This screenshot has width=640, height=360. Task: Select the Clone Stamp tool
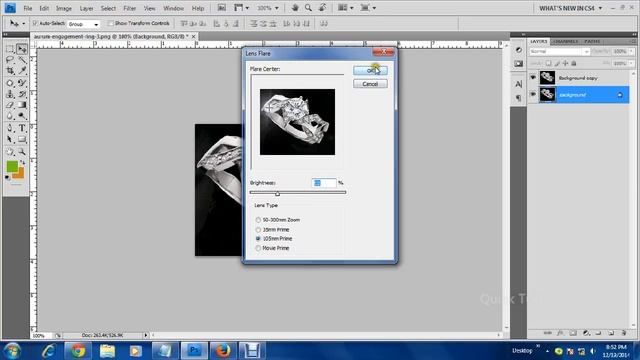click(10, 94)
